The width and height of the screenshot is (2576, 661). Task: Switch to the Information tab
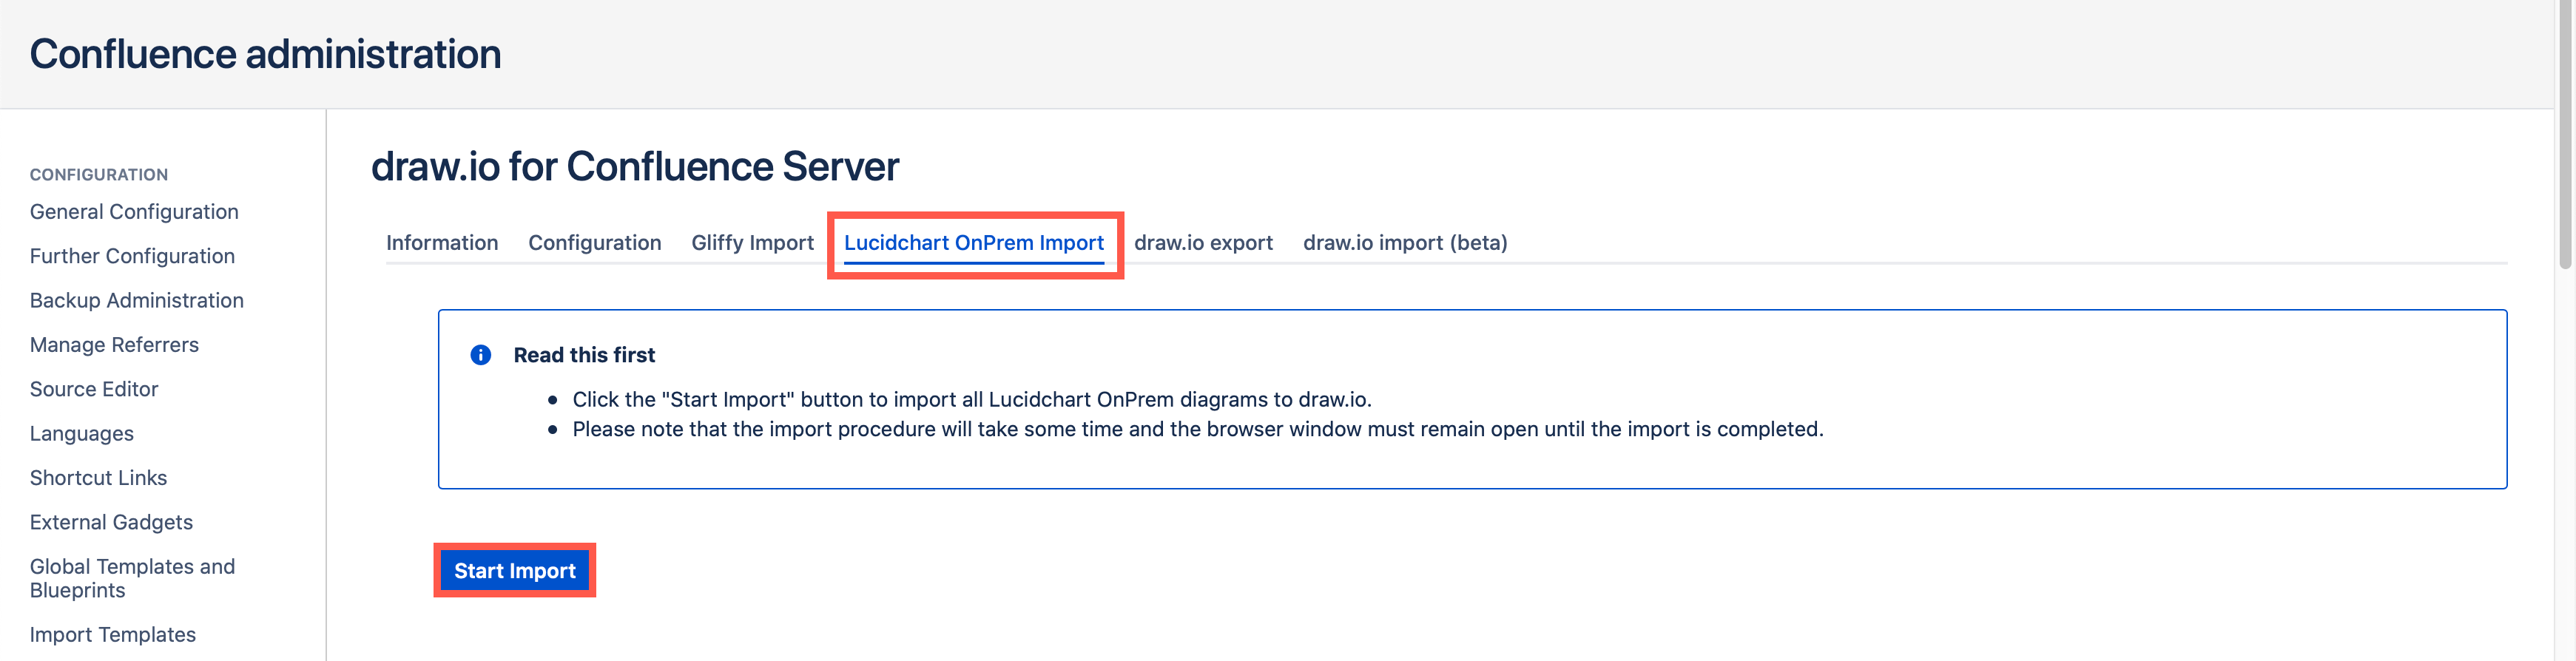click(442, 242)
